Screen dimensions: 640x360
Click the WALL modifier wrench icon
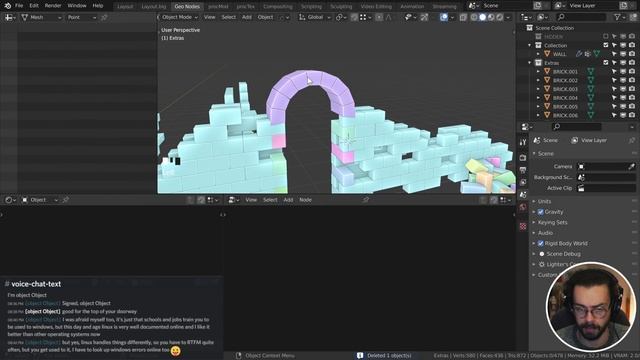579,54
